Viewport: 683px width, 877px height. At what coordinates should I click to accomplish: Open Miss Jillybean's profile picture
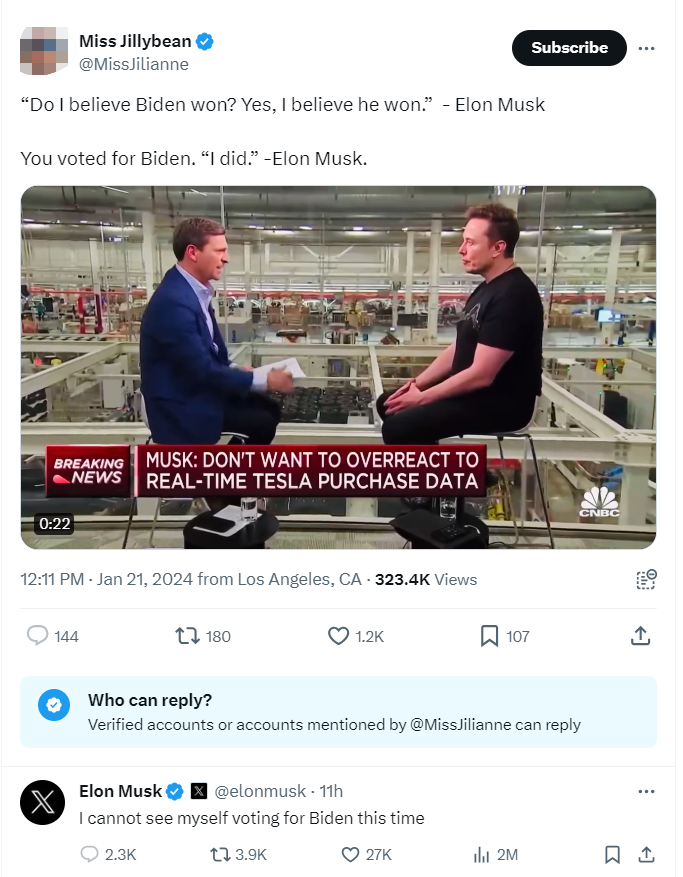click(x=43, y=52)
